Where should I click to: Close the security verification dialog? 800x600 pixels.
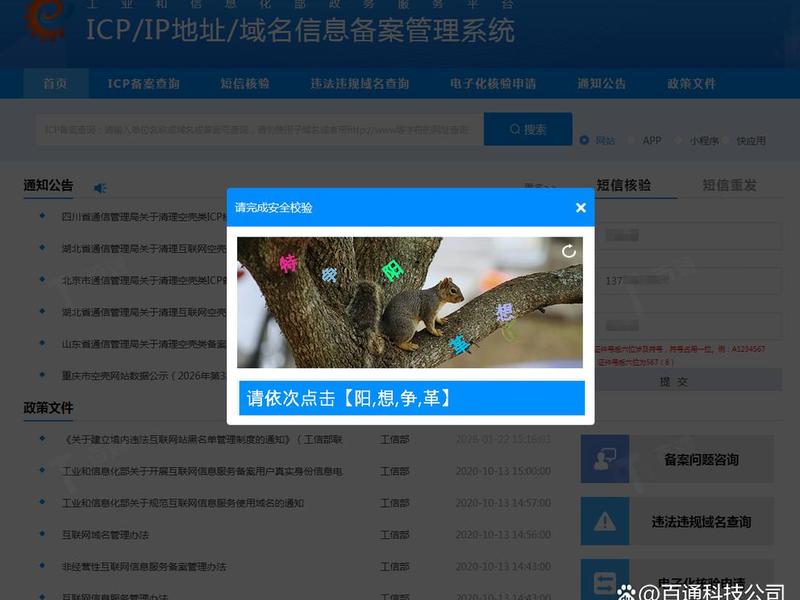pyautogui.click(x=581, y=208)
